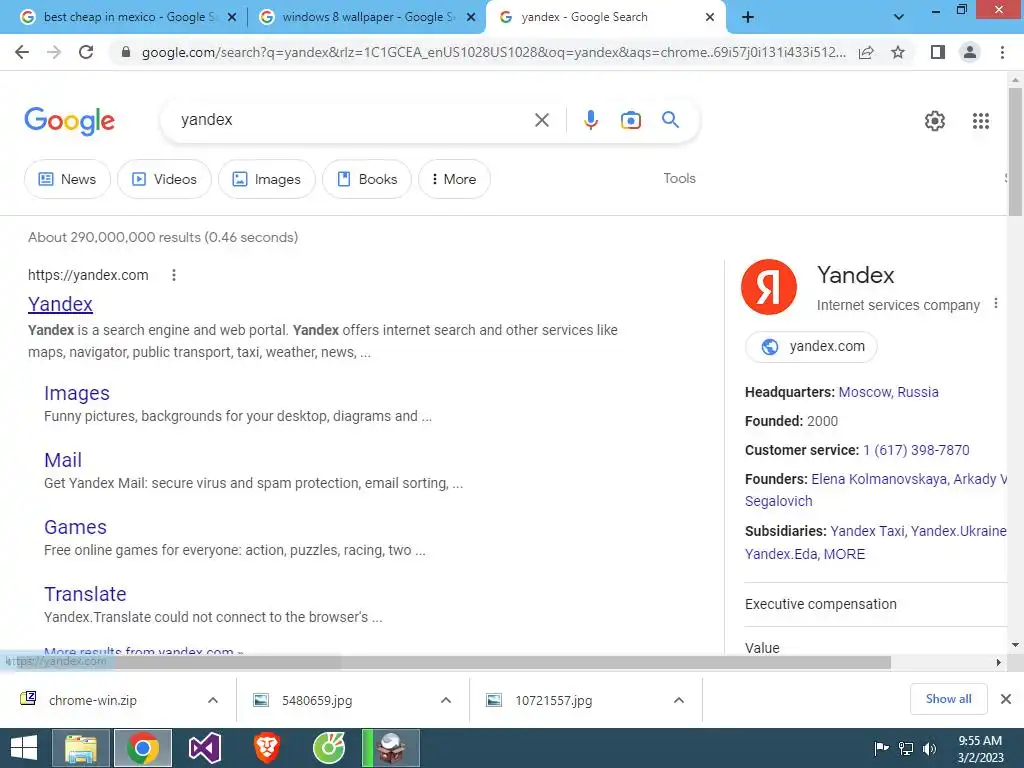Open the Chrome profile avatar
1024x768 pixels.
[970, 52]
